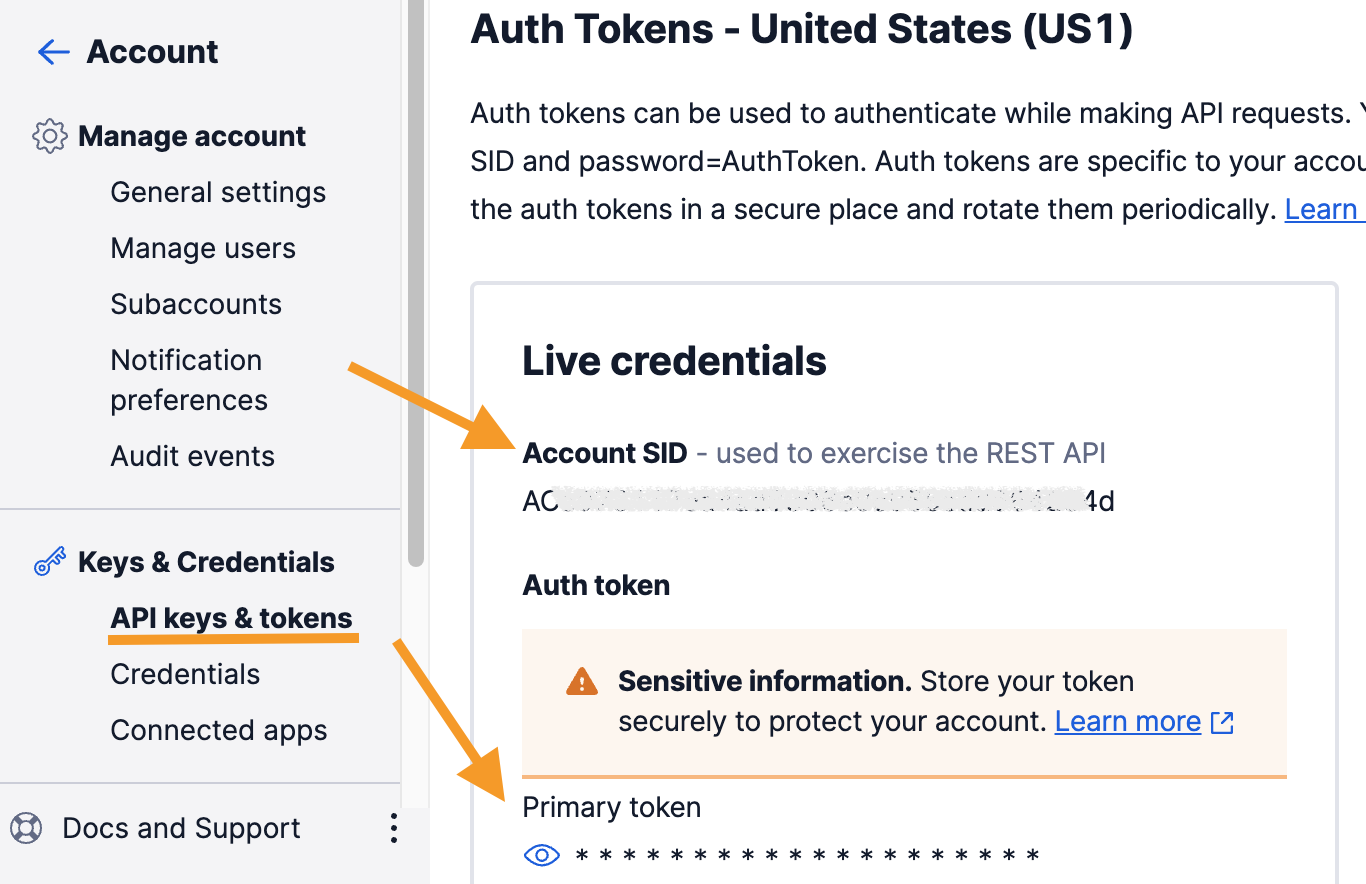Click the blurred Account SID value
This screenshot has width=1366, height=884.
(818, 500)
